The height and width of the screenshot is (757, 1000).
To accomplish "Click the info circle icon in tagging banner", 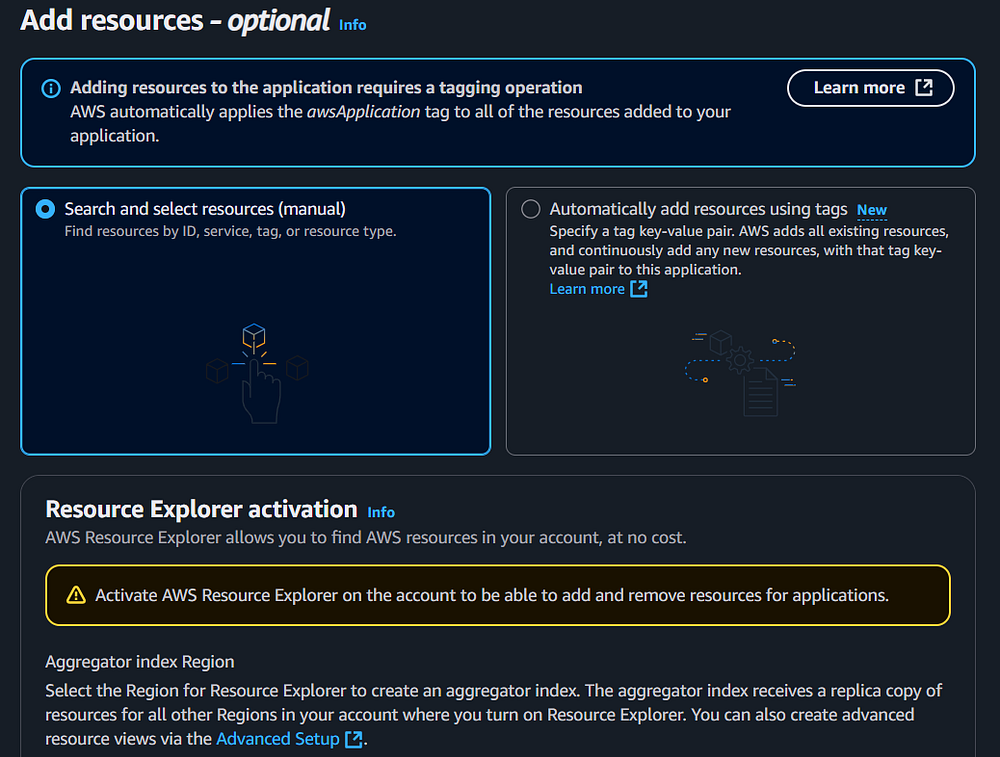I will point(50,89).
